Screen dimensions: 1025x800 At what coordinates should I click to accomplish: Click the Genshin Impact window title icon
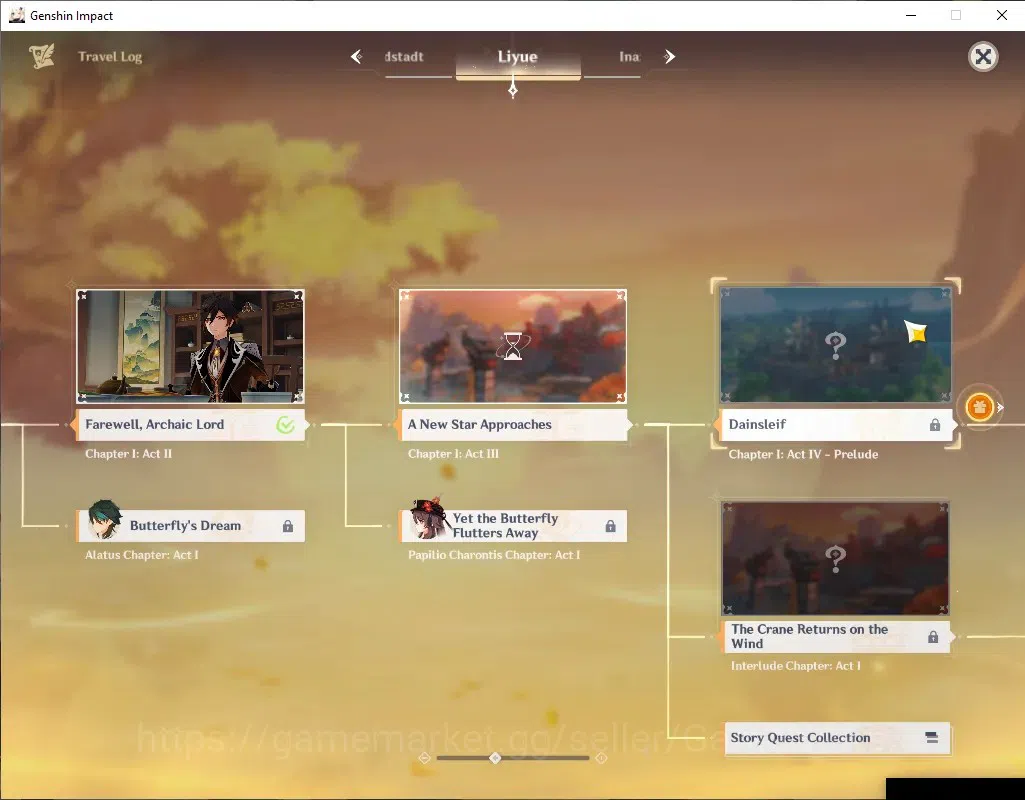(16, 15)
